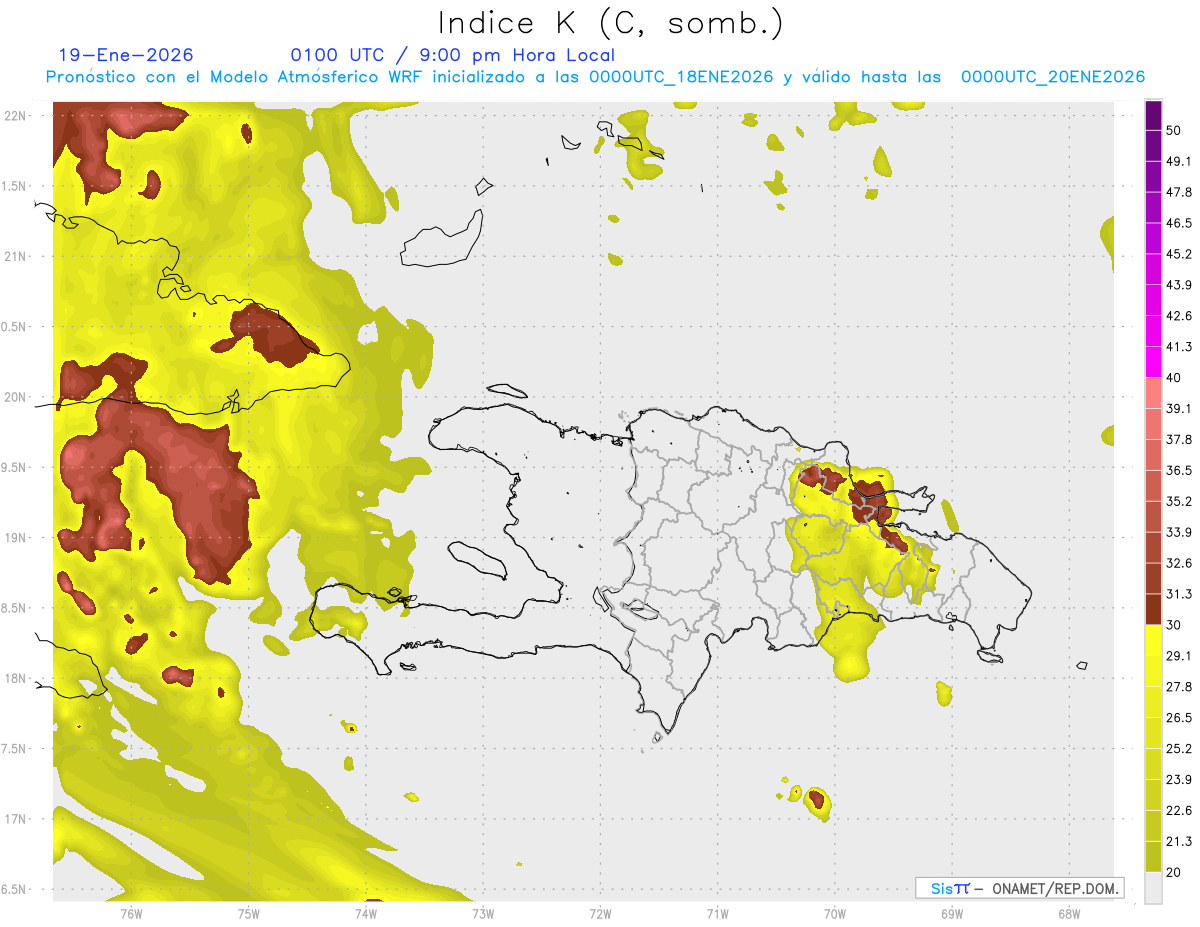
Task: Click the '41.3' colorbar value
Action: pyautogui.click(x=1179, y=347)
